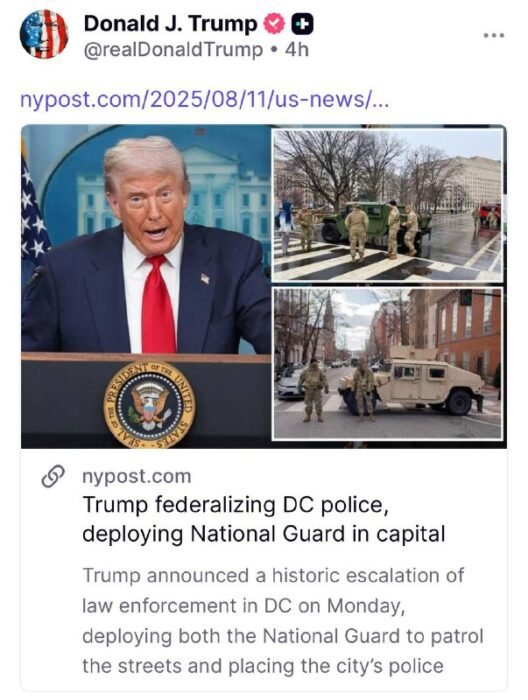Screen dimensions: 528x700
Task: Open the Donald J. Trump display name
Action: (170, 24)
